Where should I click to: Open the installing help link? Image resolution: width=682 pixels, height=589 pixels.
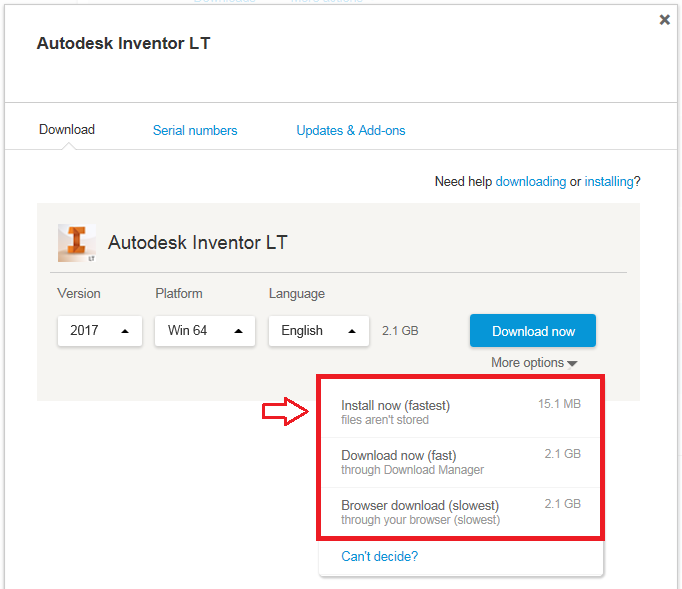click(609, 181)
